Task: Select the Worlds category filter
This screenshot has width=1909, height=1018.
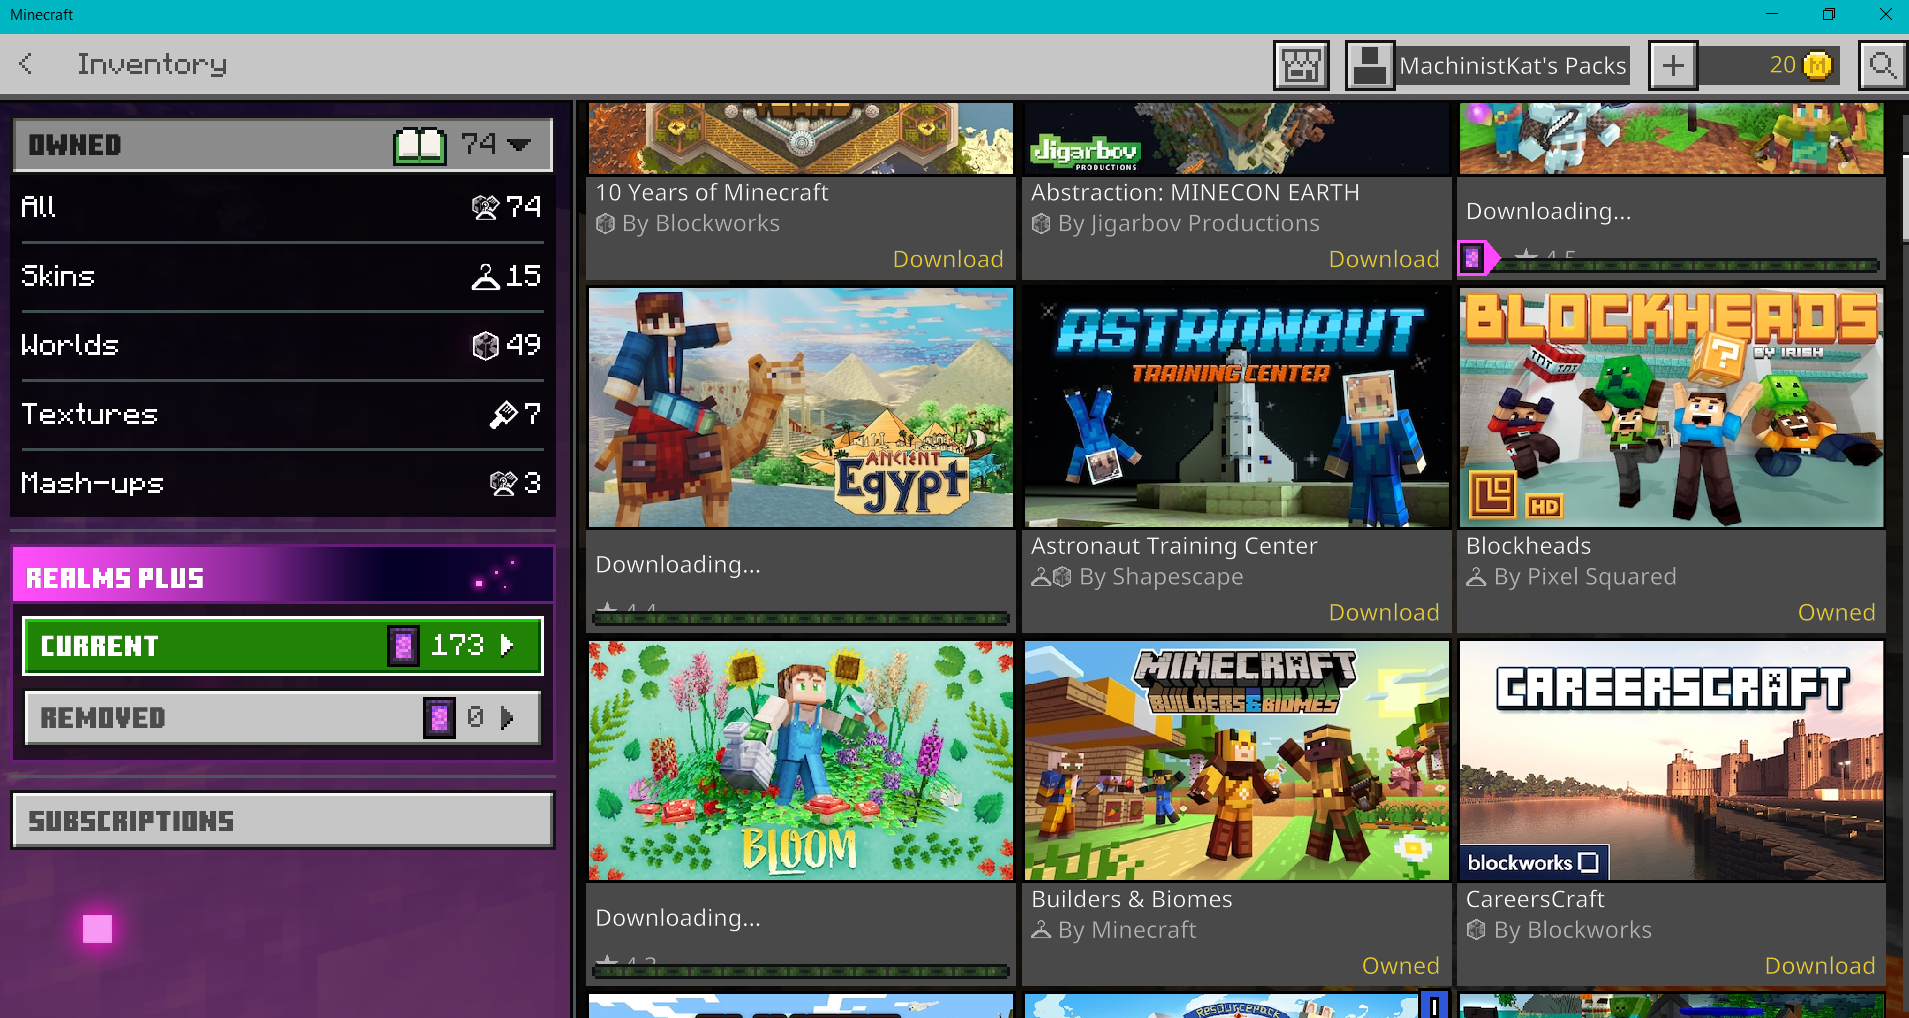Action: point(282,345)
